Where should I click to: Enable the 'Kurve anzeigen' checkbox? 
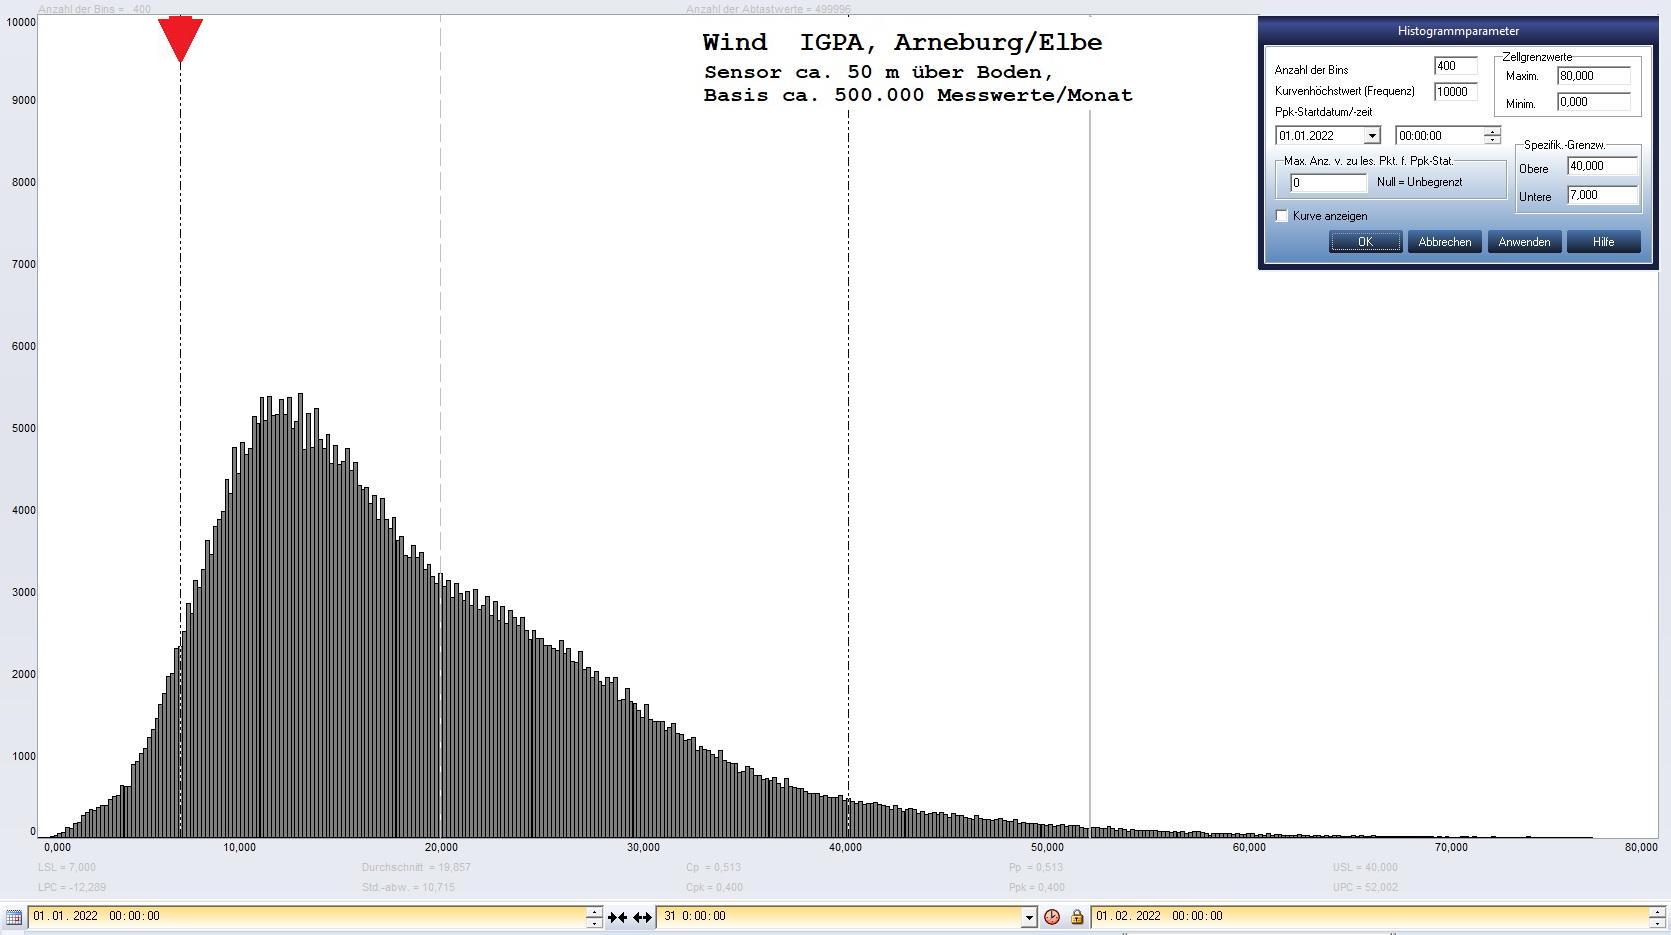click(1282, 216)
